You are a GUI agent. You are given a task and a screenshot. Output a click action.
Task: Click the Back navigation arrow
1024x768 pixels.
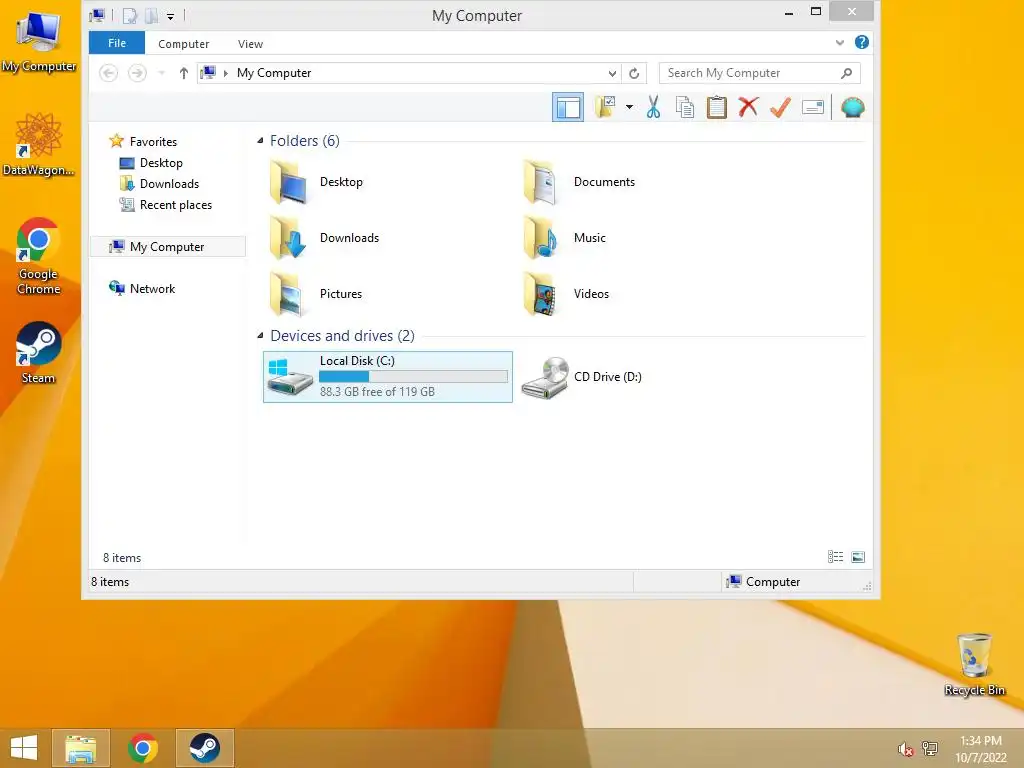coord(108,72)
